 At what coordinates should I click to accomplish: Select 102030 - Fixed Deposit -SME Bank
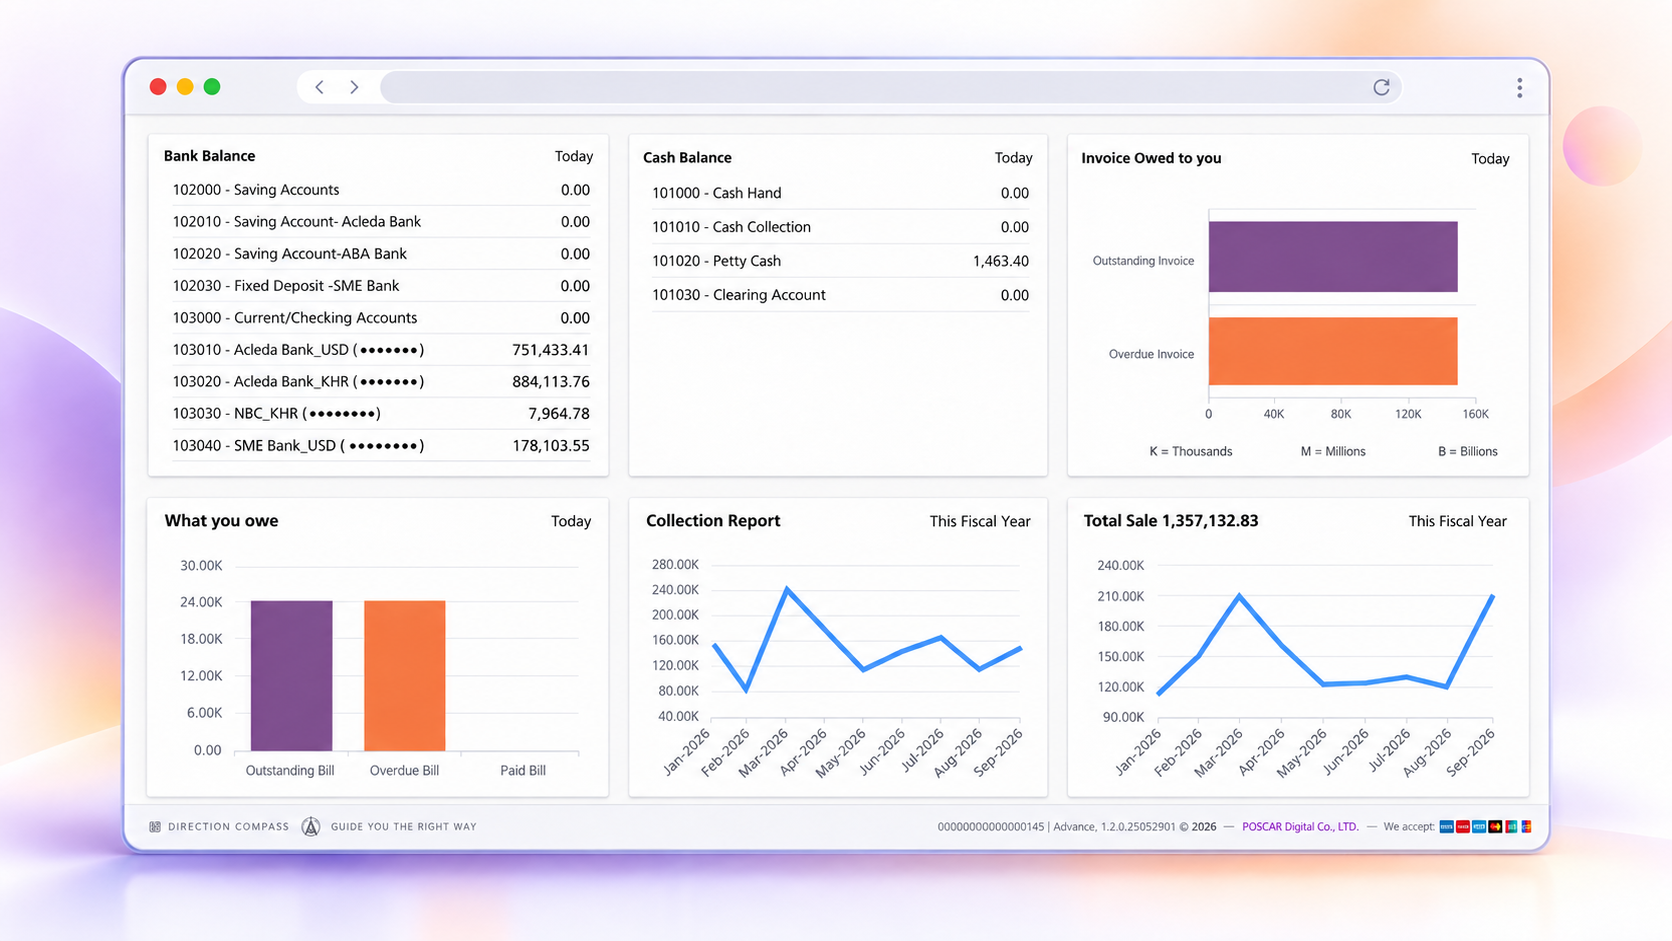381,286
